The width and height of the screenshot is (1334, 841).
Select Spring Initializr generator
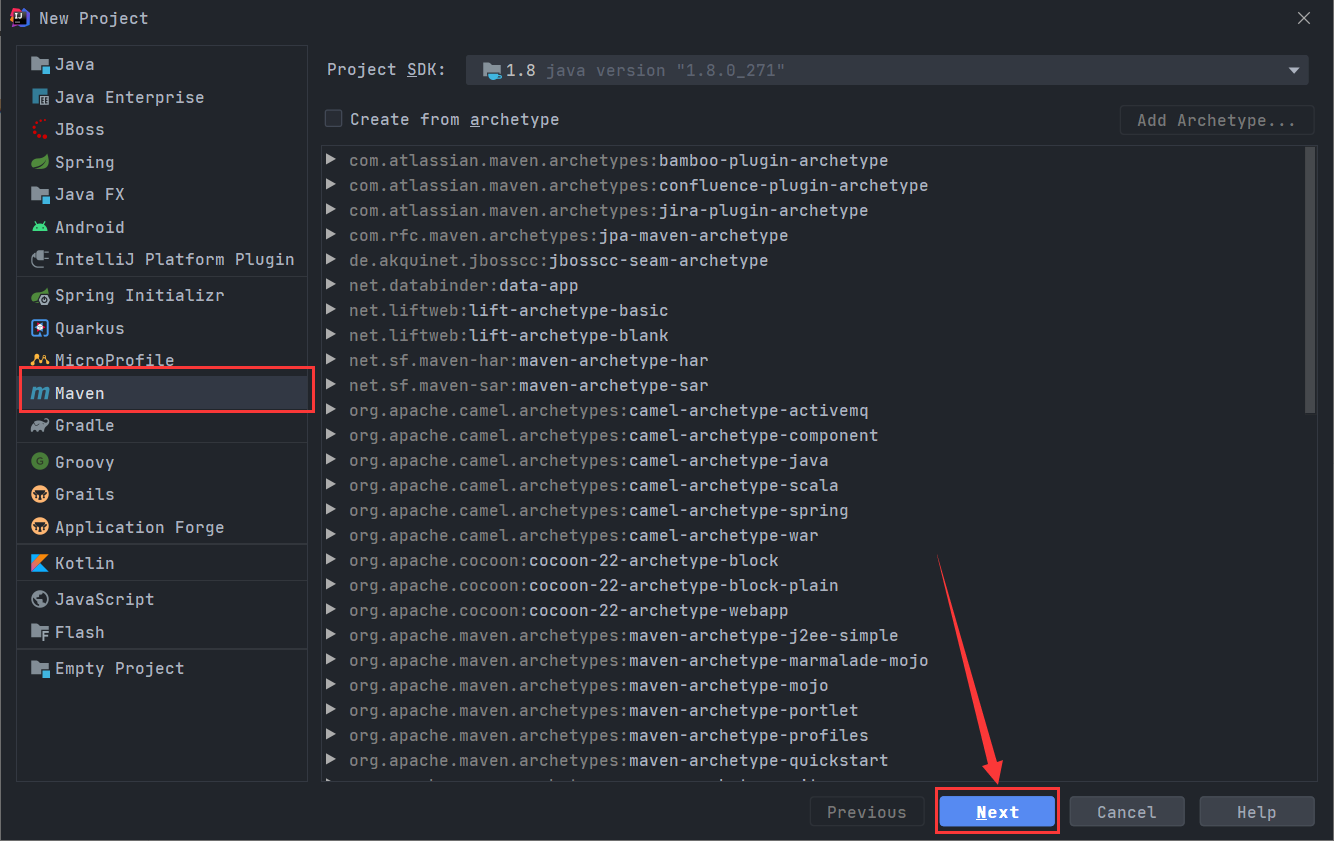click(x=163, y=296)
